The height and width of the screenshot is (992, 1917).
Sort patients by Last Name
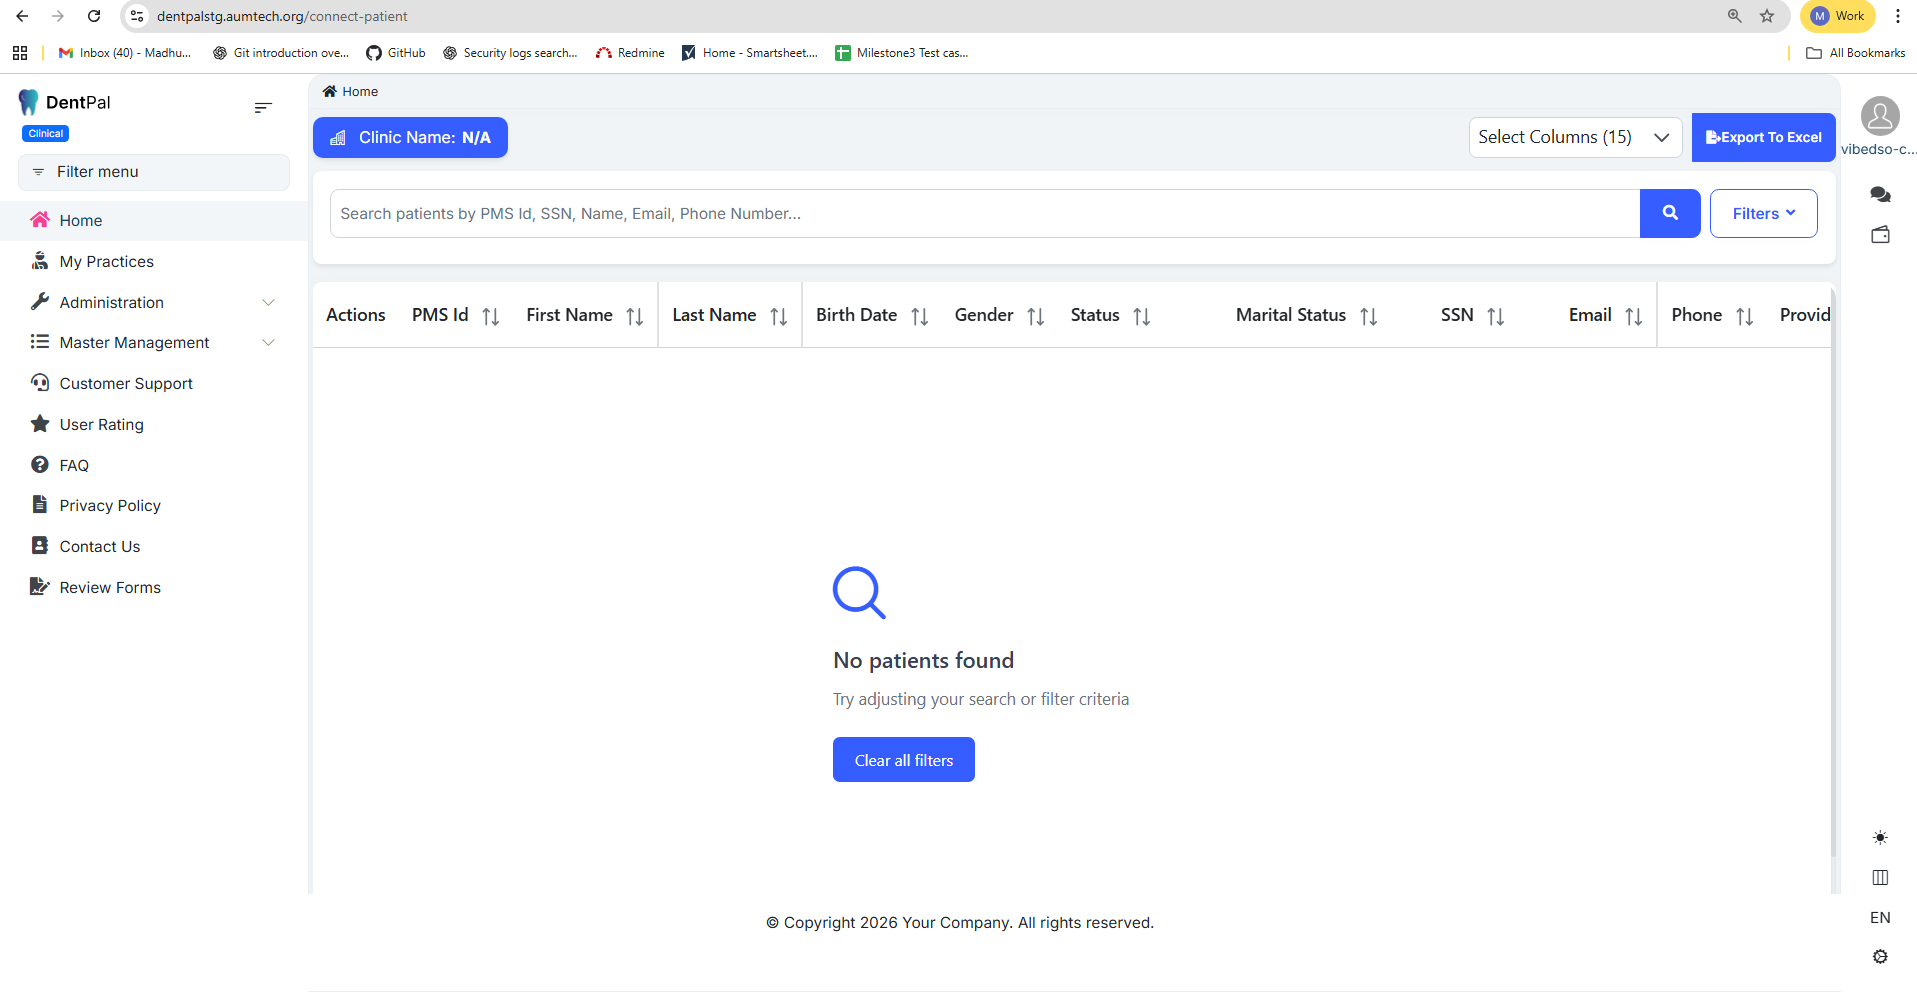[x=778, y=316]
